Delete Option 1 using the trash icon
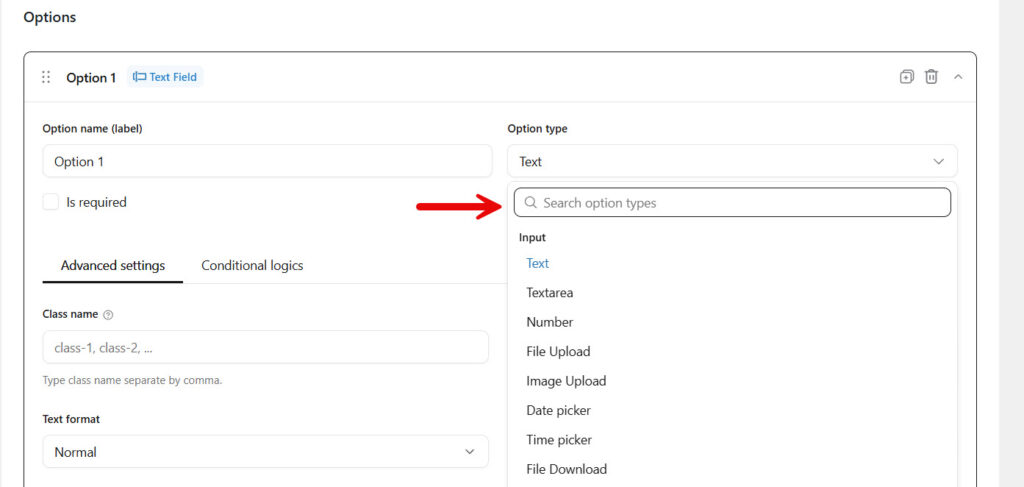Image resolution: width=1024 pixels, height=487 pixels. pos(931,76)
